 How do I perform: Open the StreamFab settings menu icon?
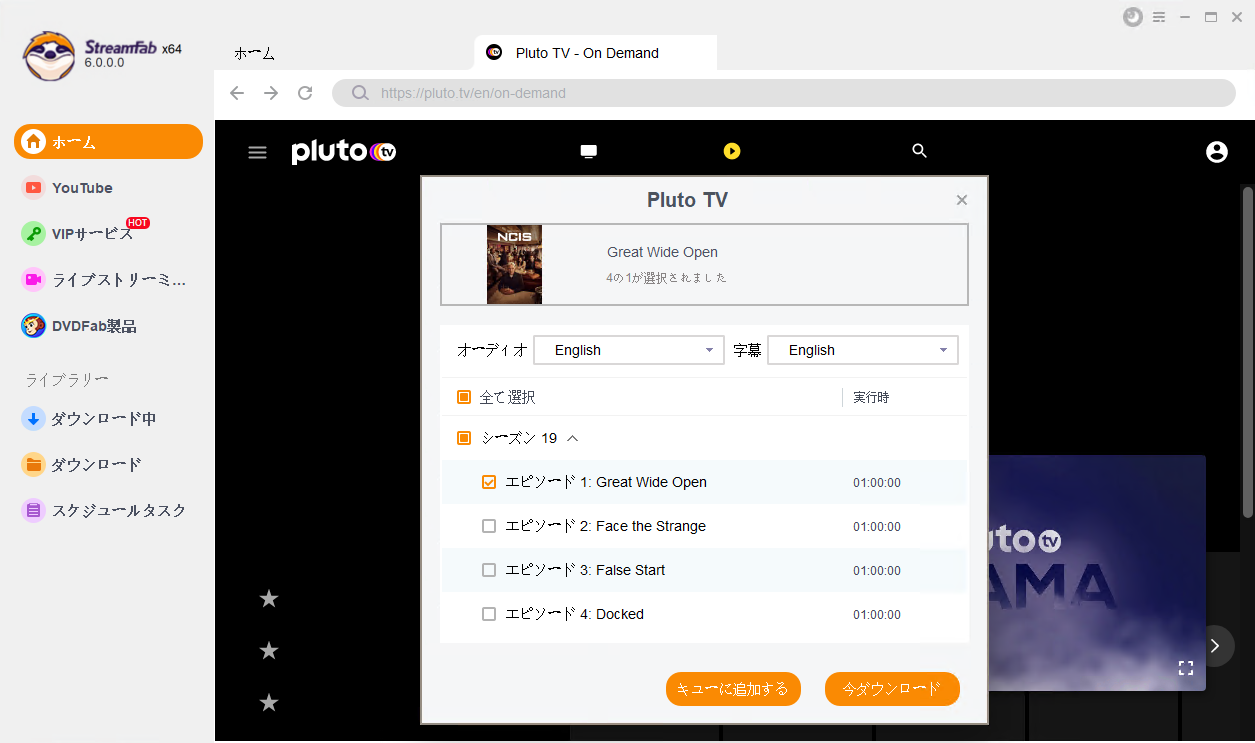[1159, 17]
